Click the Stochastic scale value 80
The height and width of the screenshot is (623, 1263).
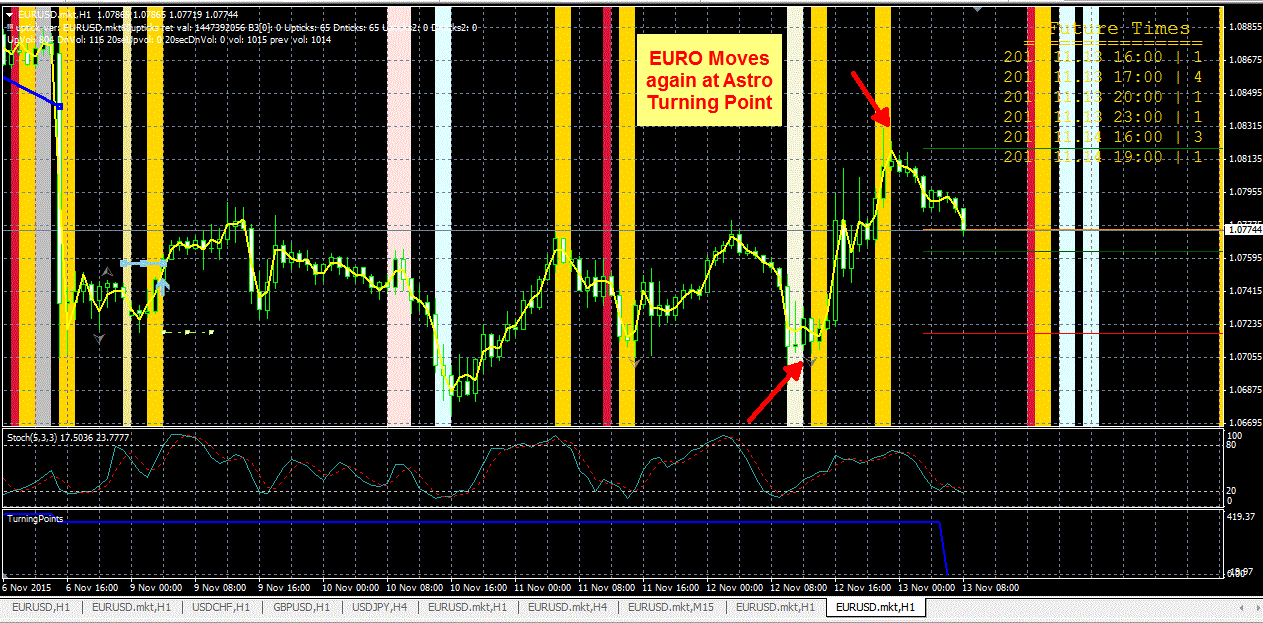(1232, 444)
